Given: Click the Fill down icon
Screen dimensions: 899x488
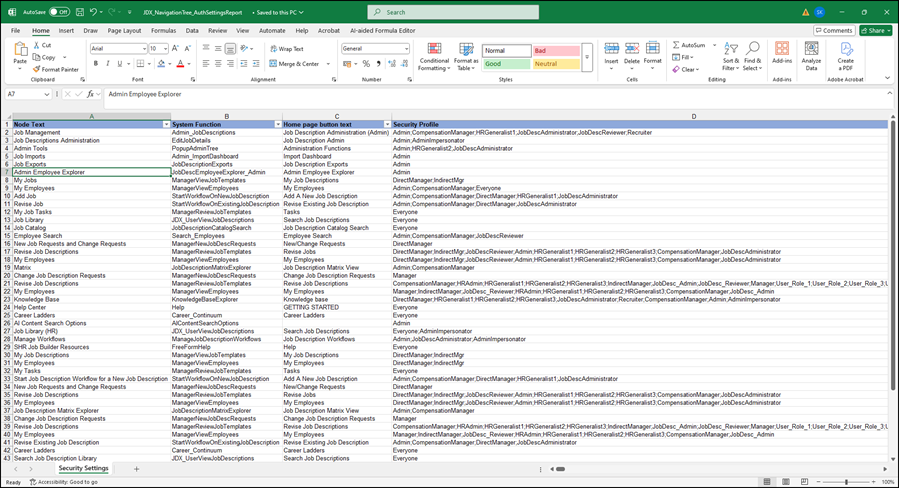Looking at the screenshot, I should [x=676, y=57].
